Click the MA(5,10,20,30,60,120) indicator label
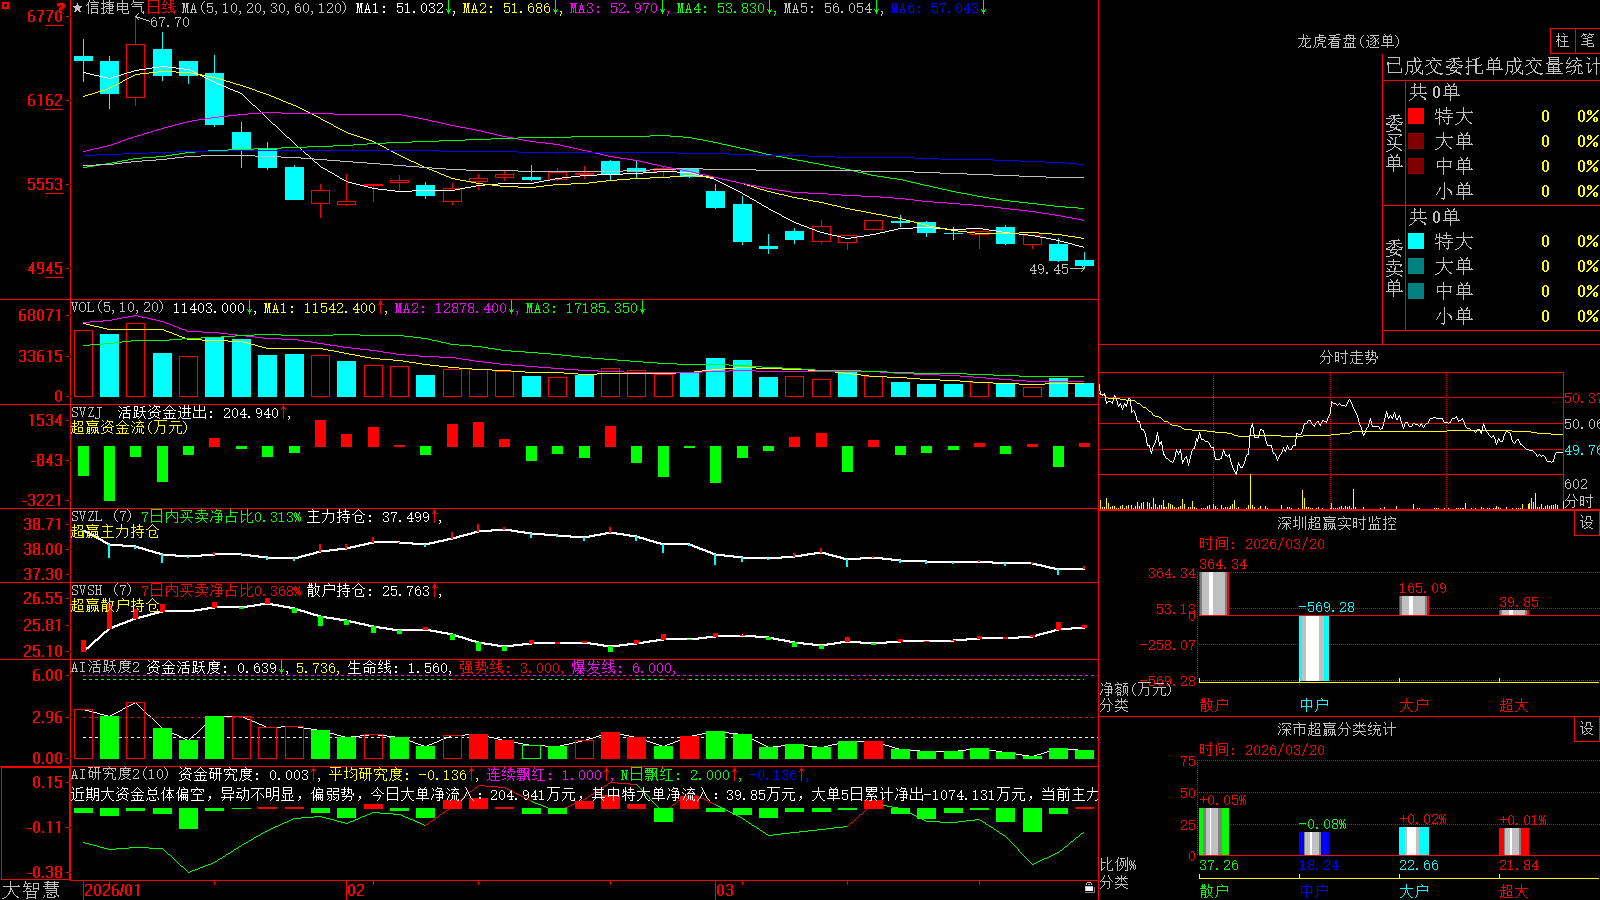The width and height of the screenshot is (1600, 900). pyautogui.click(x=265, y=8)
